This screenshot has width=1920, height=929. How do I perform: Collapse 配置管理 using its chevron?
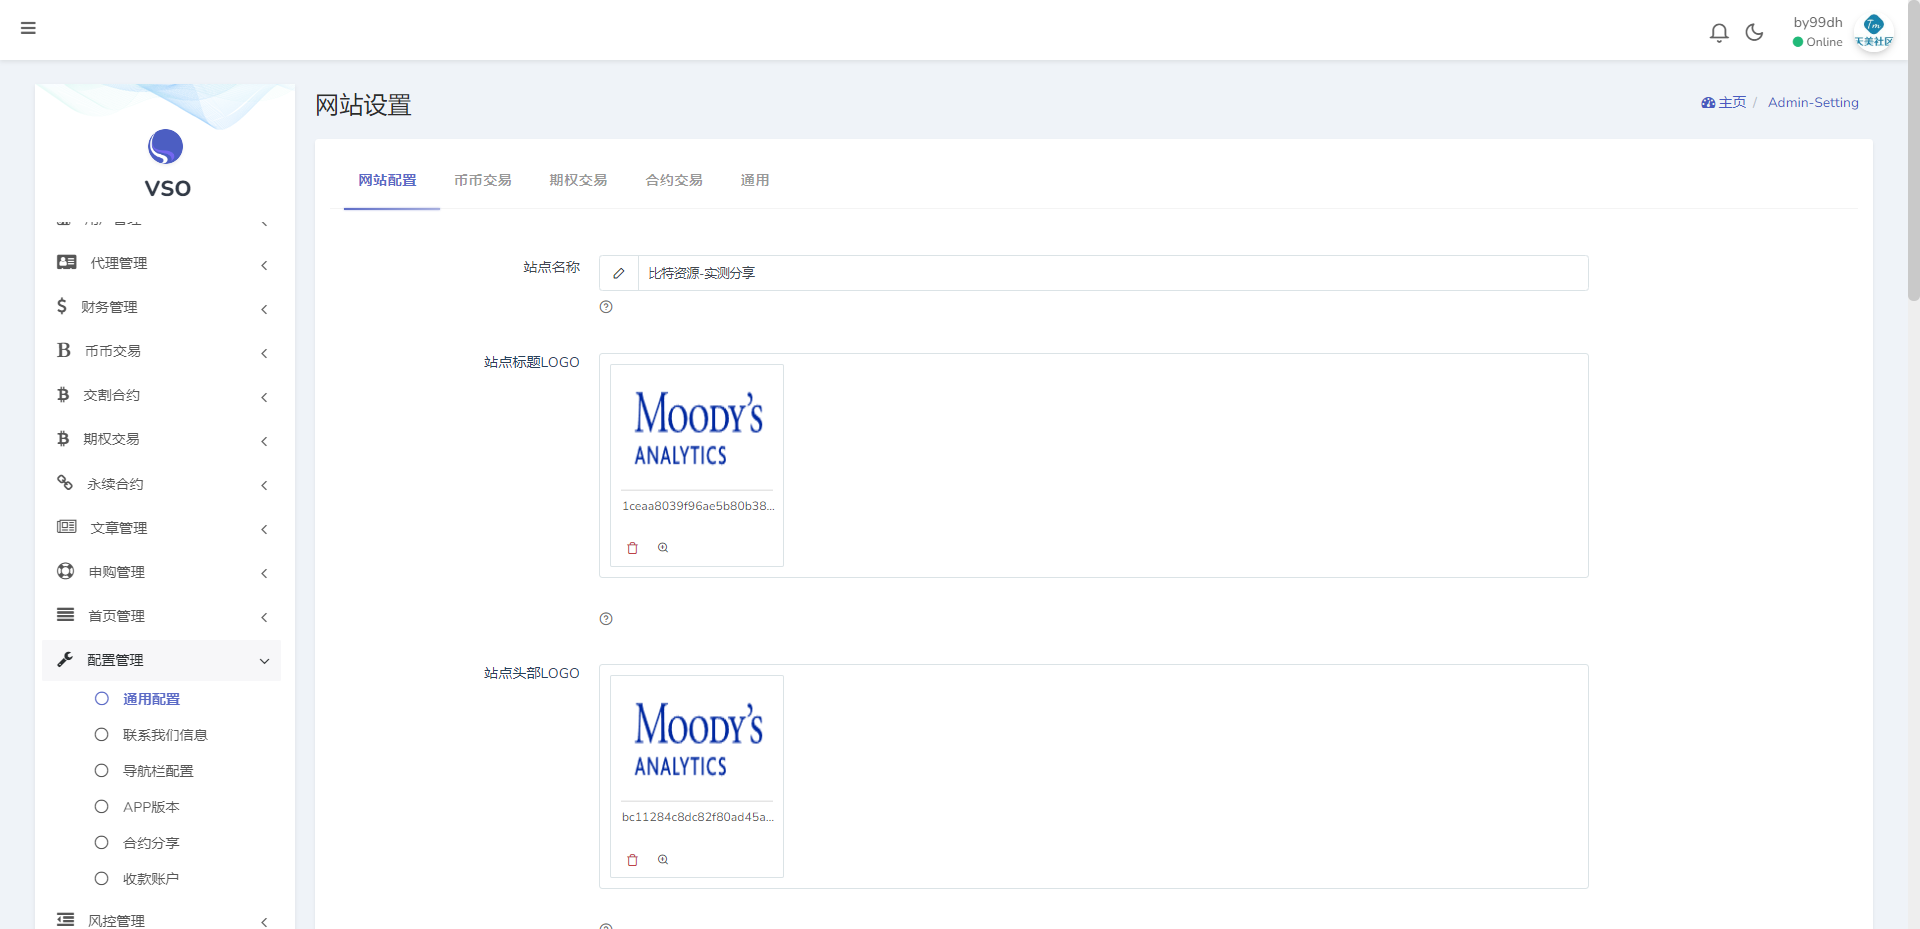(264, 661)
